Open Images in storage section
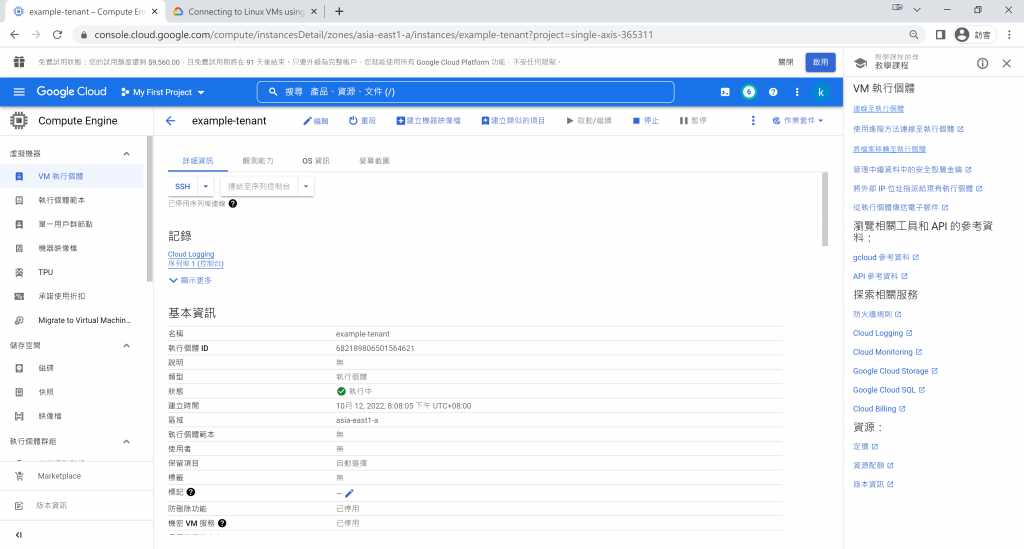Image resolution: width=1024 pixels, height=549 pixels. 72,416
